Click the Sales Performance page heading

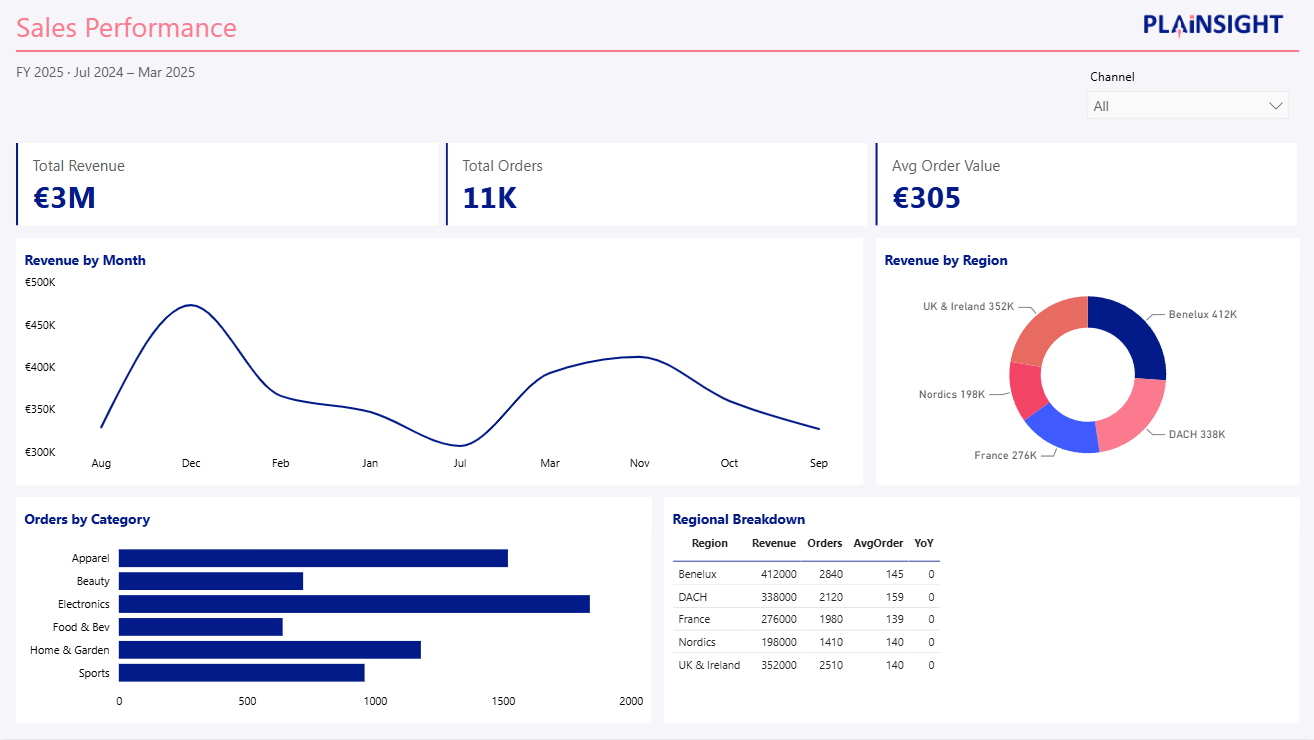point(127,28)
